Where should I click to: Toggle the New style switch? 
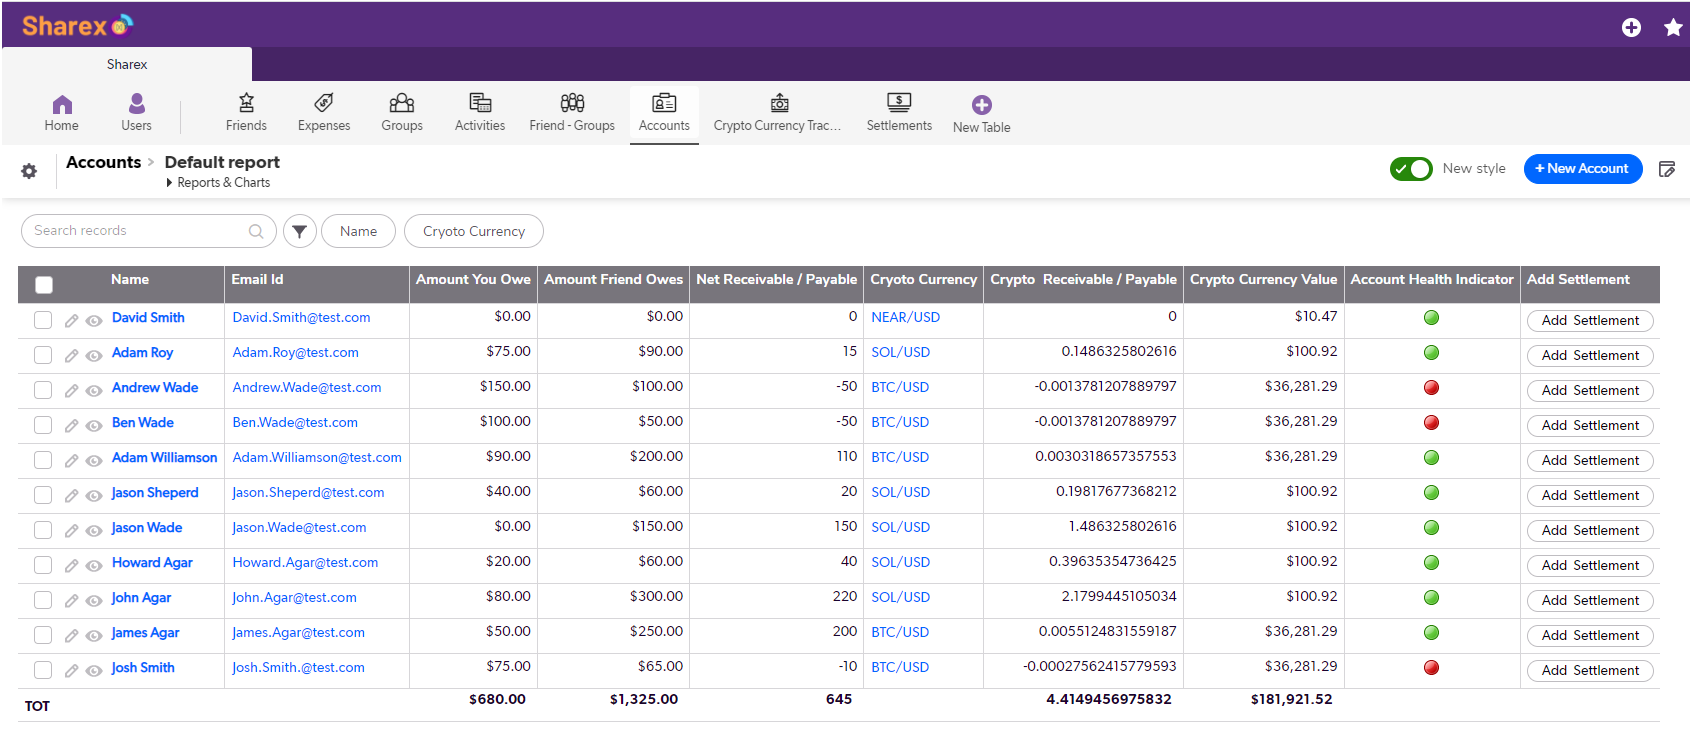click(1411, 169)
